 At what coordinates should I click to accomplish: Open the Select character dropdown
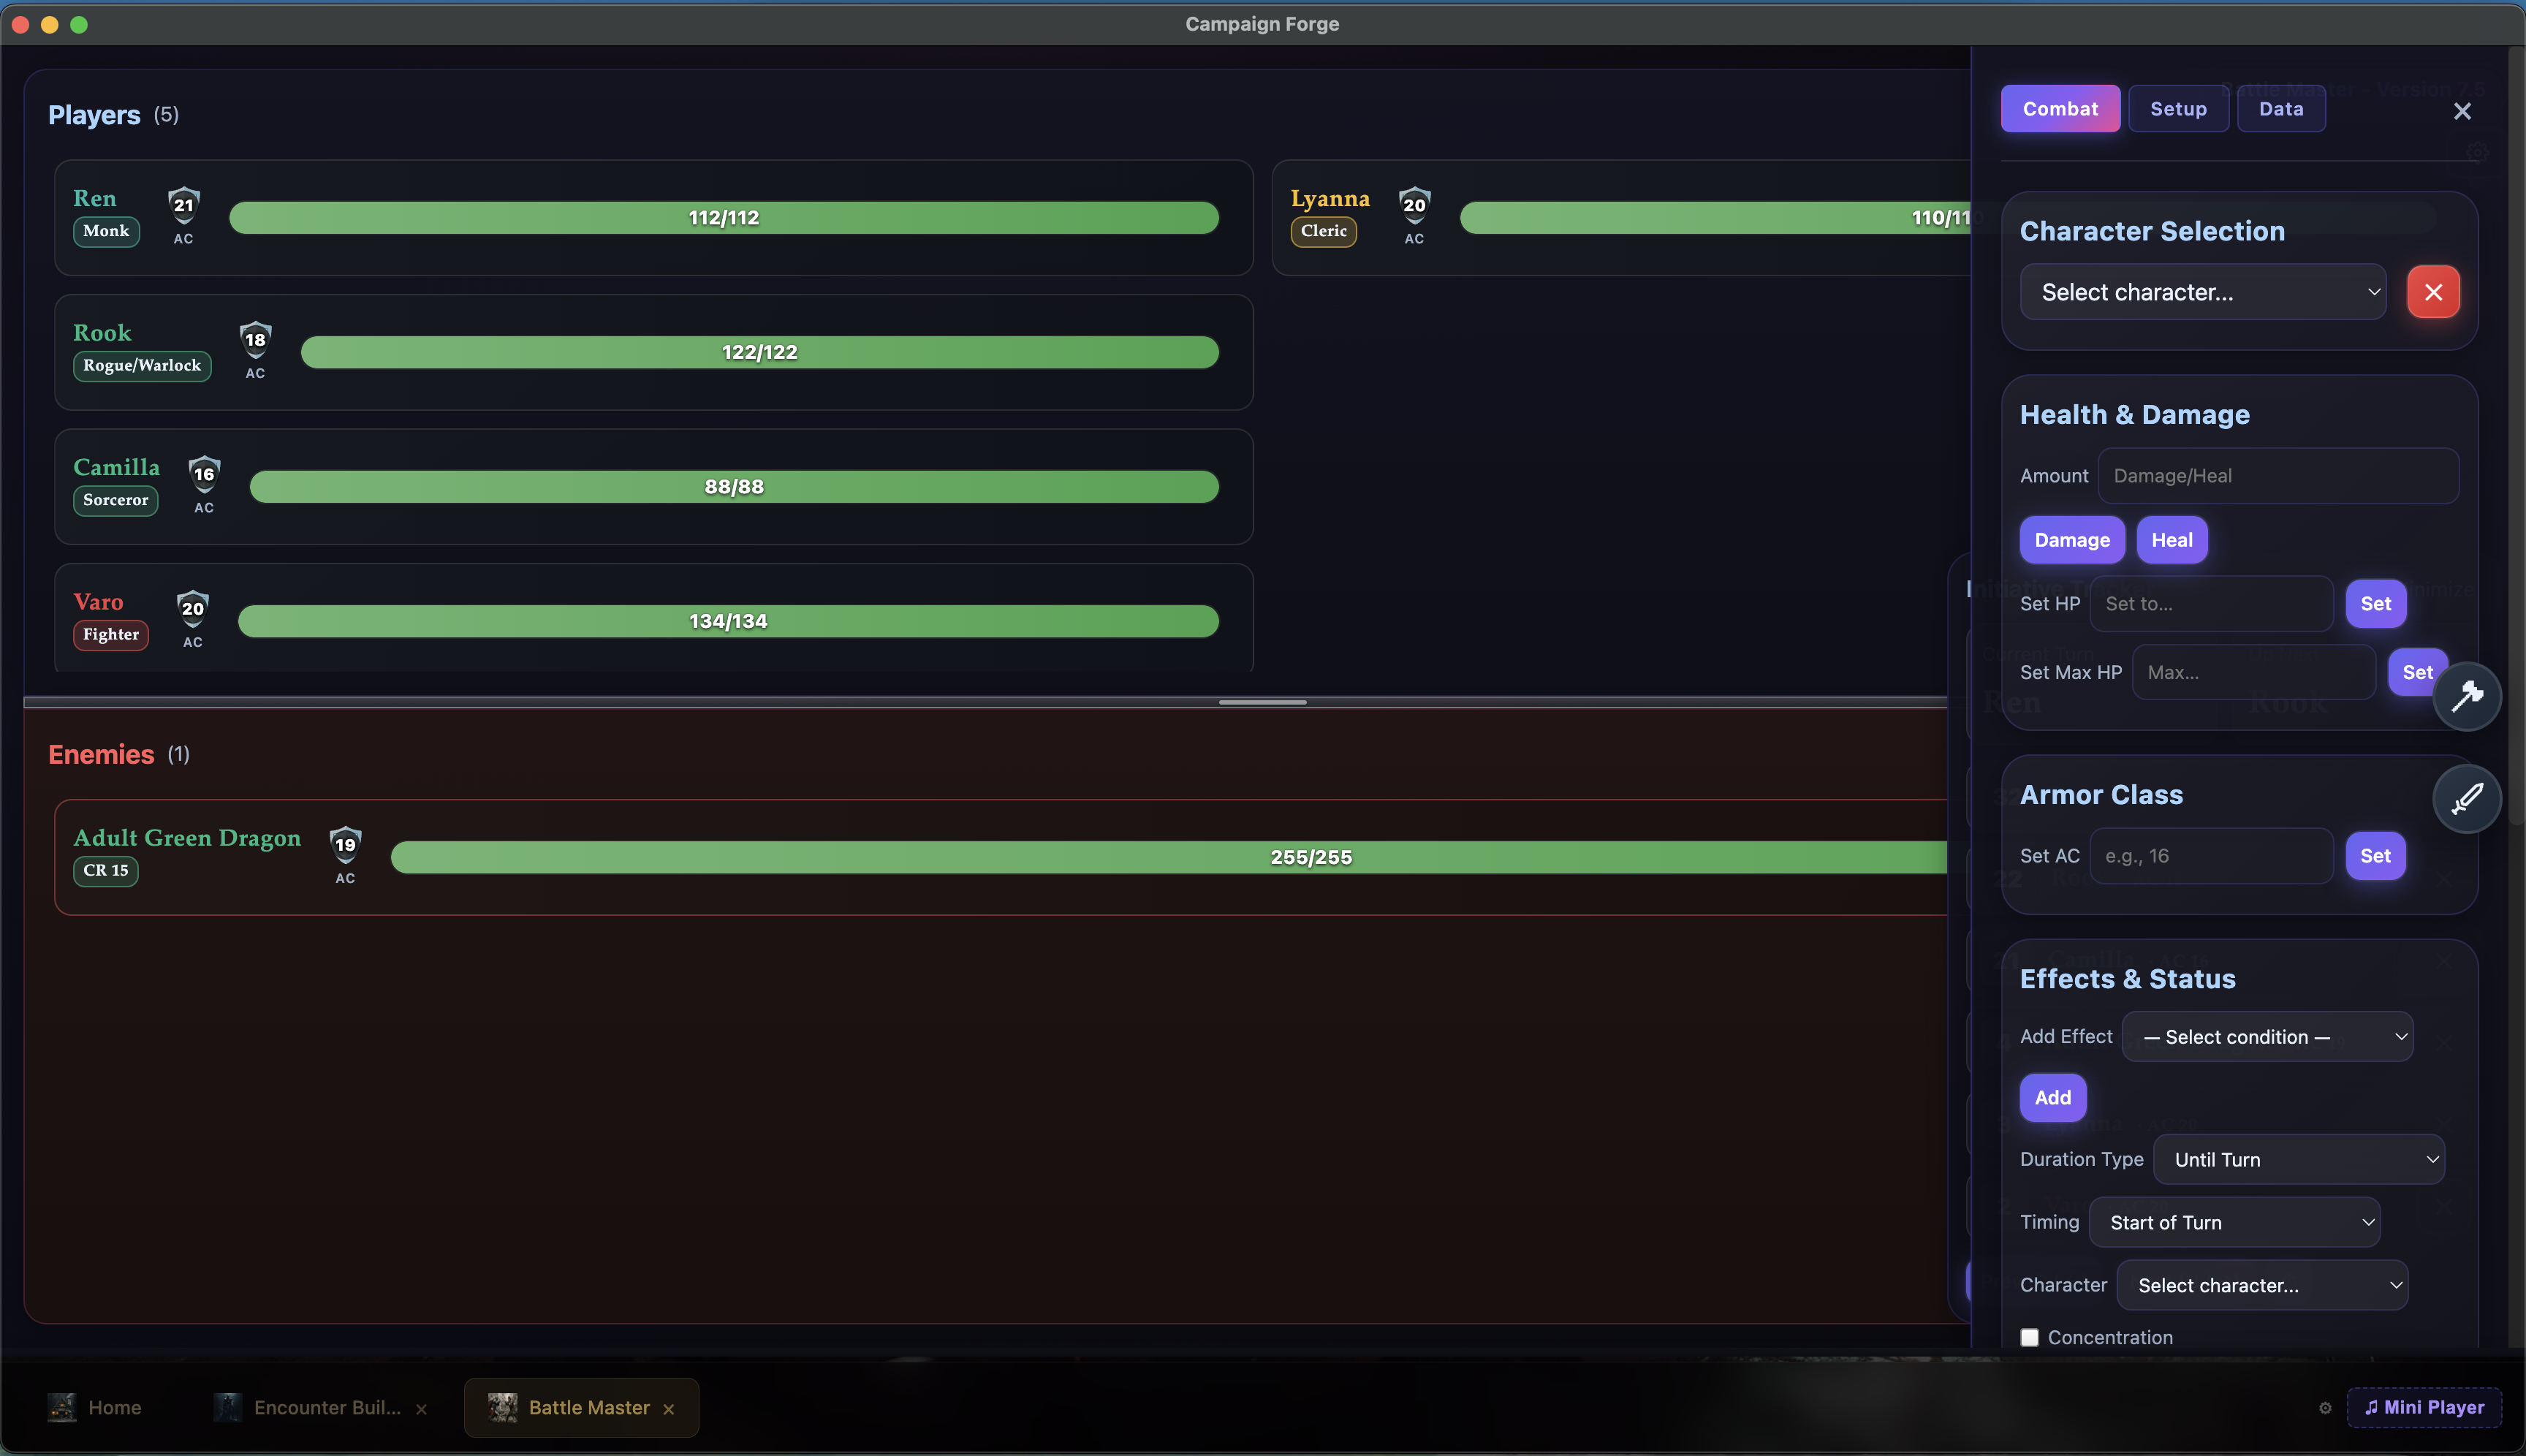(2202, 292)
